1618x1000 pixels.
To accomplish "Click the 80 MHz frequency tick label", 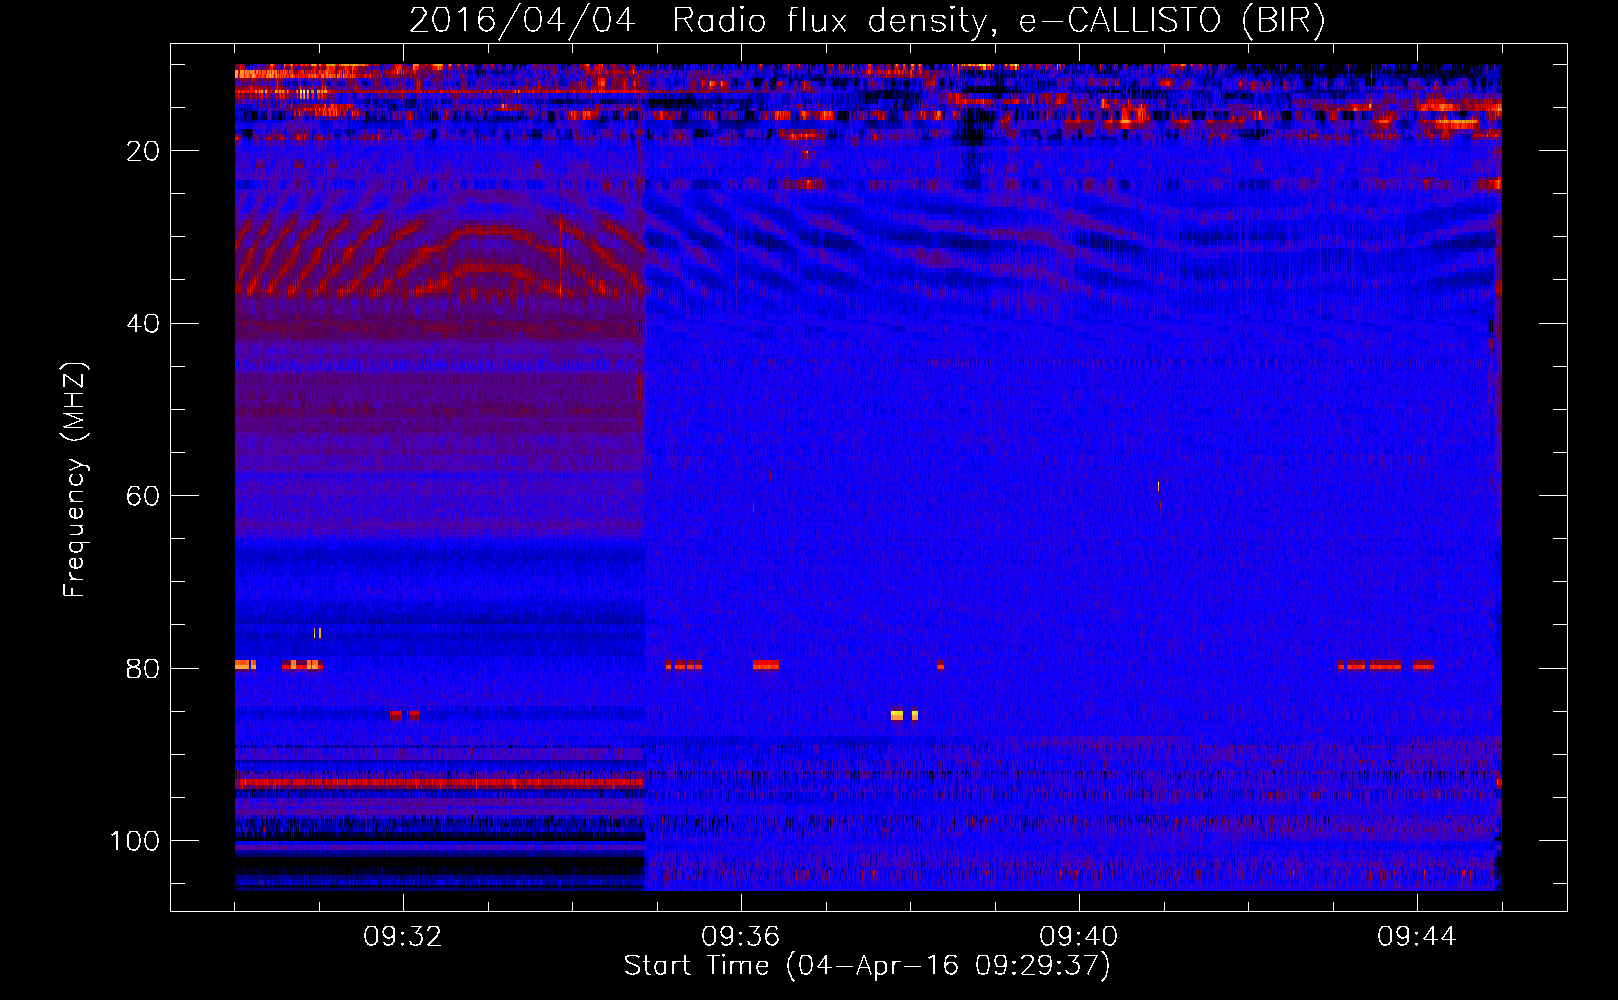I will [143, 669].
